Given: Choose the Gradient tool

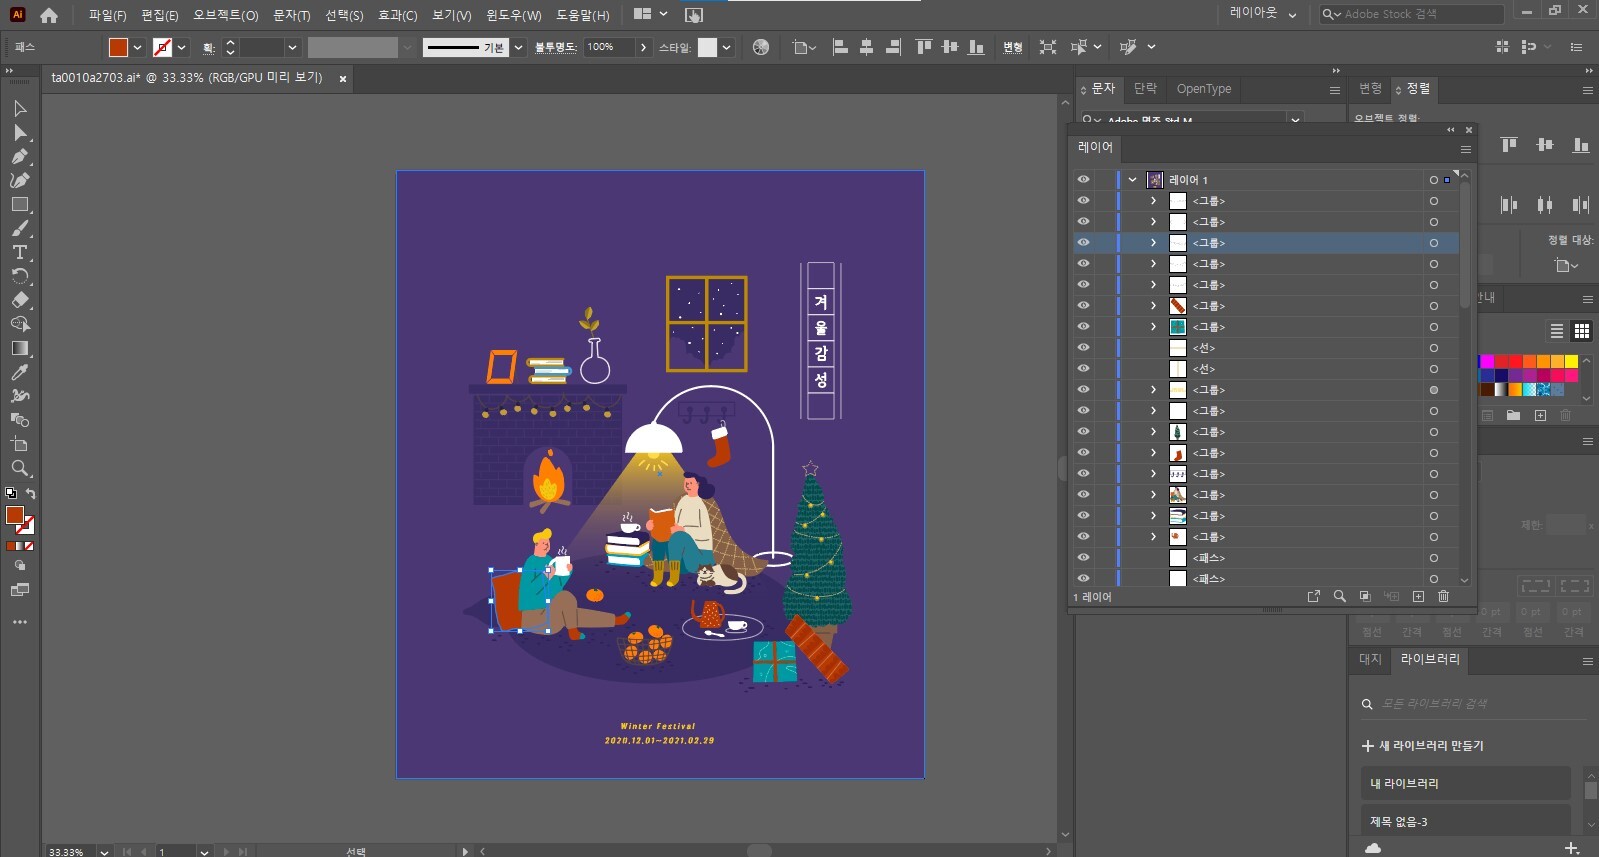Looking at the screenshot, I should tap(19, 348).
